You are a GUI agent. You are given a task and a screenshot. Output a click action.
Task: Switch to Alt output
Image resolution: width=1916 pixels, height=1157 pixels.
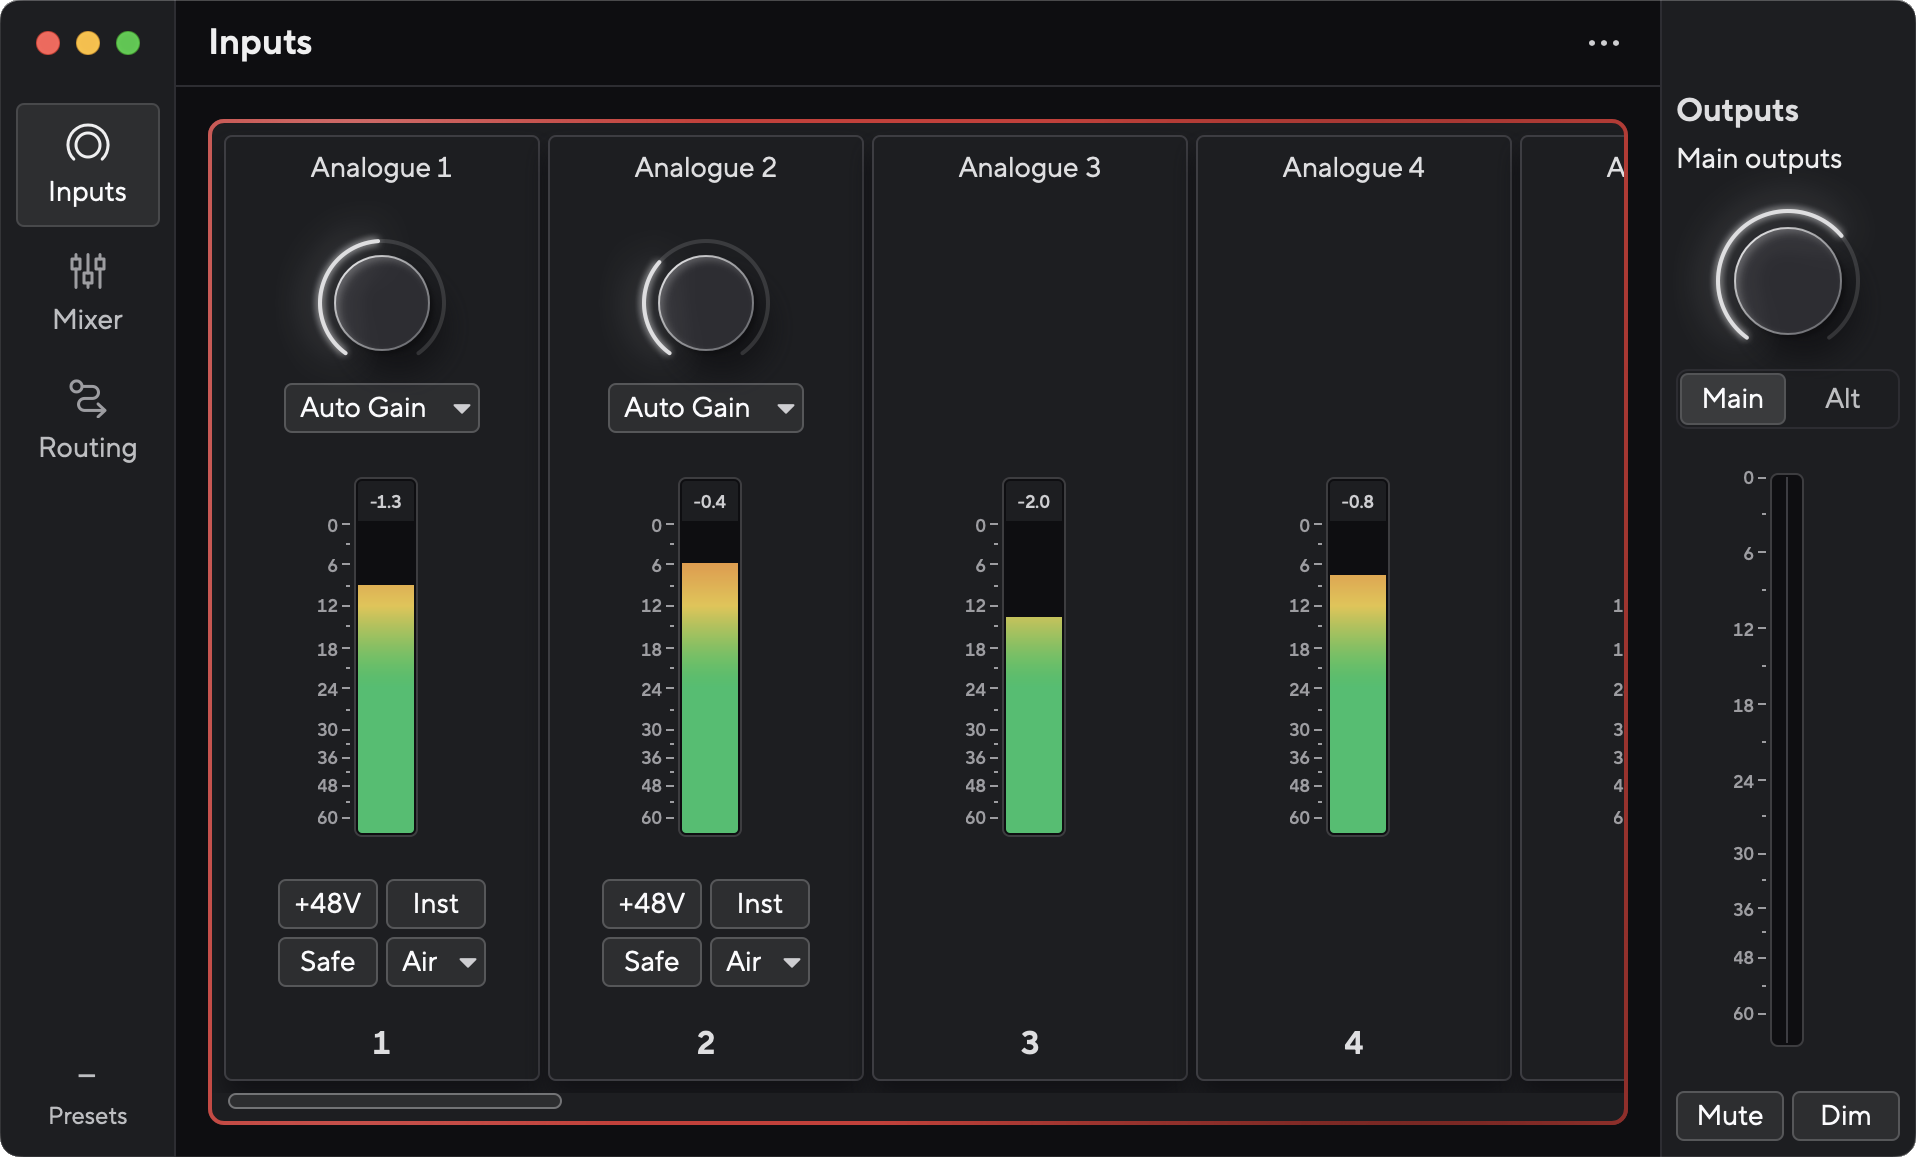click(x=1842, y=399)
